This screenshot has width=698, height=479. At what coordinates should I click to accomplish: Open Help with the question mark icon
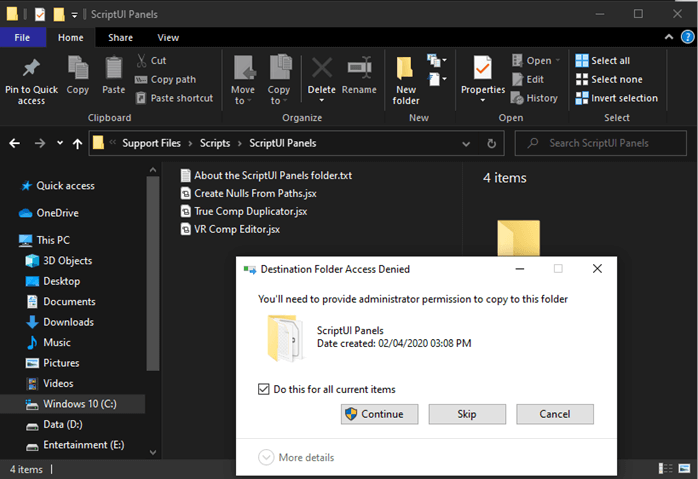[x=688, y=37]
